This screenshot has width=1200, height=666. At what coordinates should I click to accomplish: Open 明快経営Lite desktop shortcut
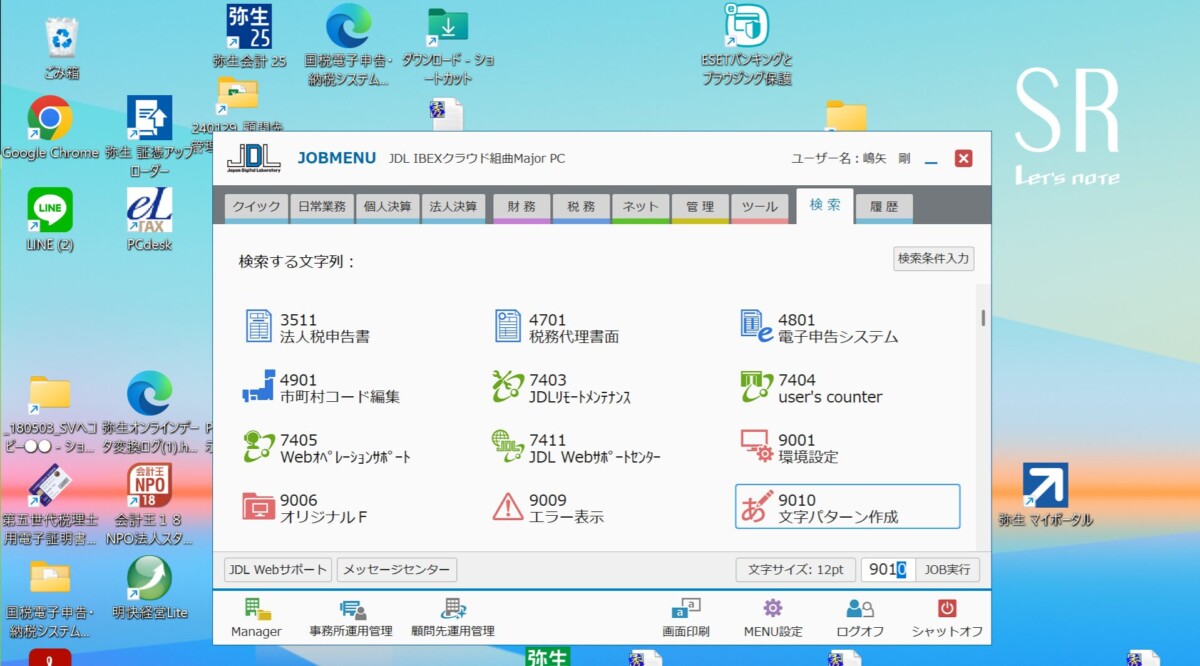coord(149,587)
